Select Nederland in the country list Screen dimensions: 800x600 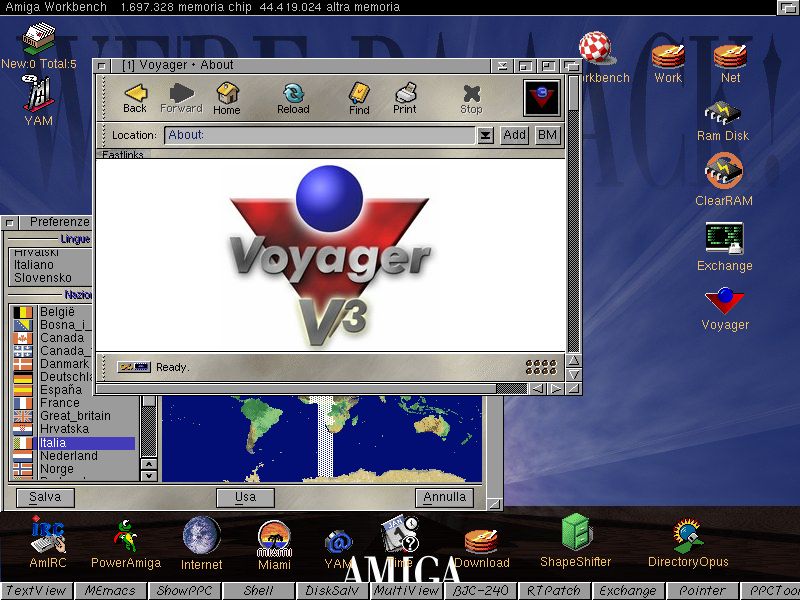click(x=69, y=456)
